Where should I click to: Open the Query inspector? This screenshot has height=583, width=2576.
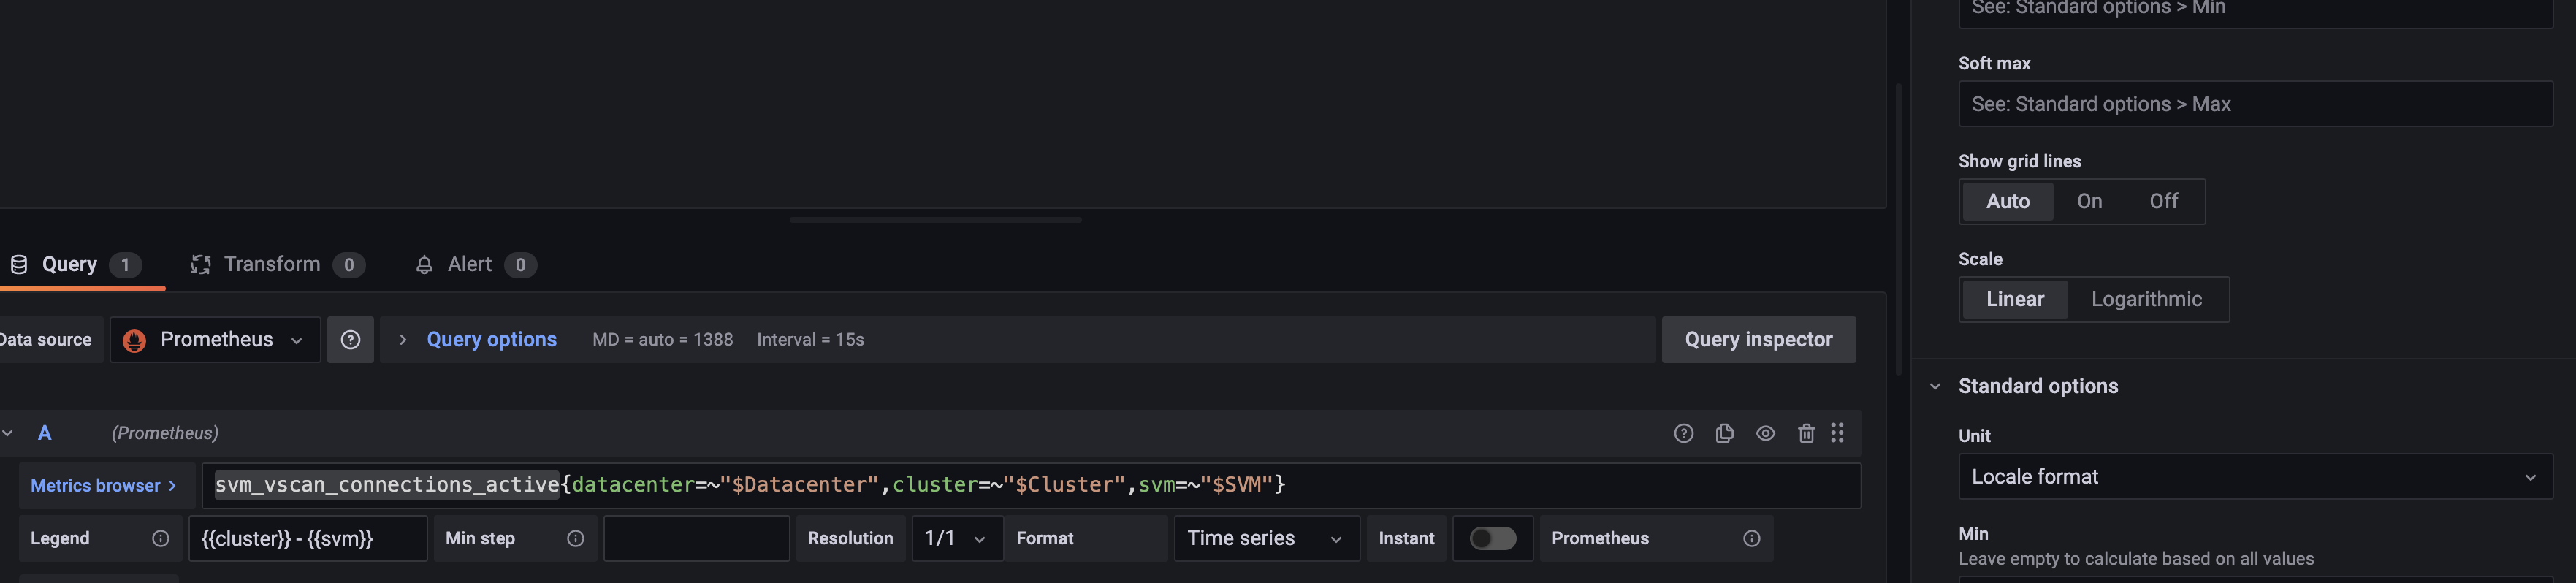[1758, 339]
